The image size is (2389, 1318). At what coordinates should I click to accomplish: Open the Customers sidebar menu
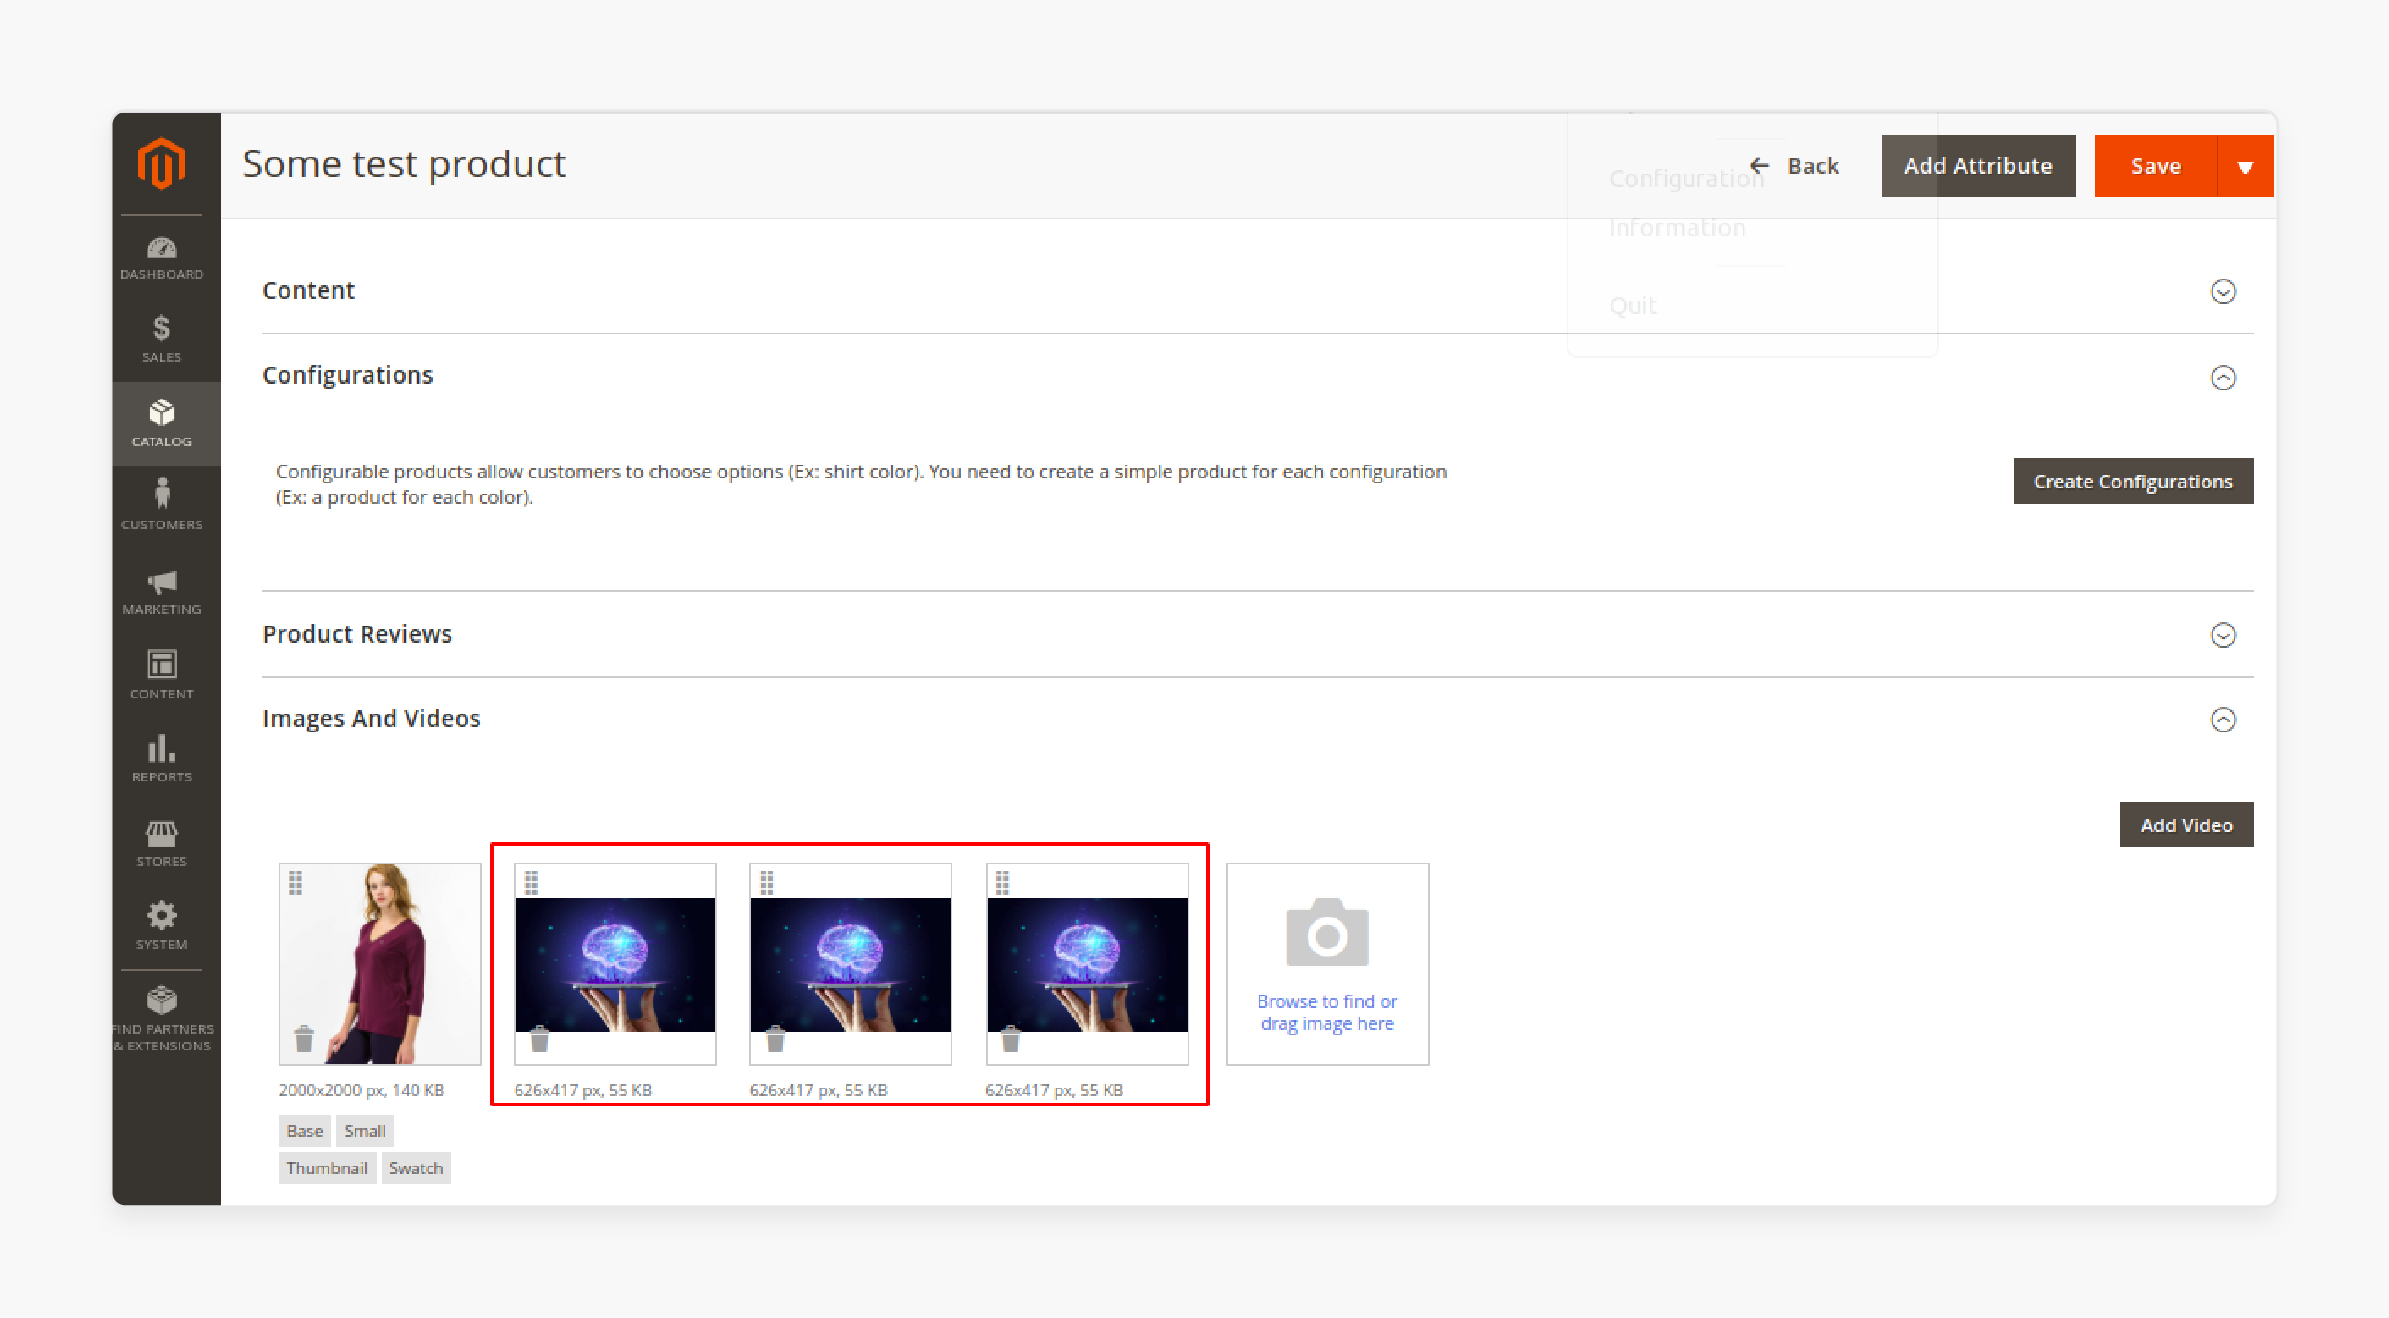(x=162, y=505)
